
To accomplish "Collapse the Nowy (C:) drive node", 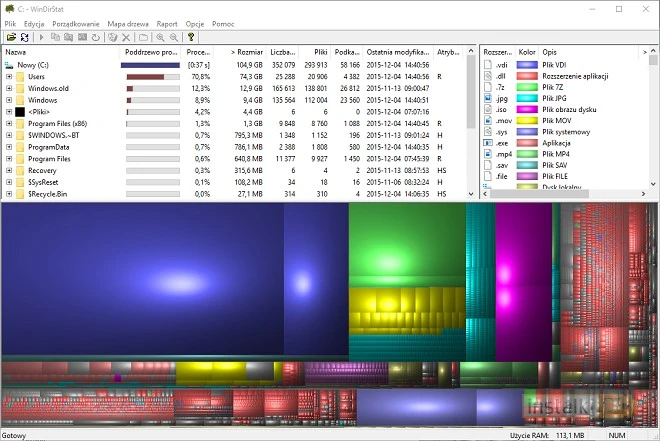I will click(9, 64).
